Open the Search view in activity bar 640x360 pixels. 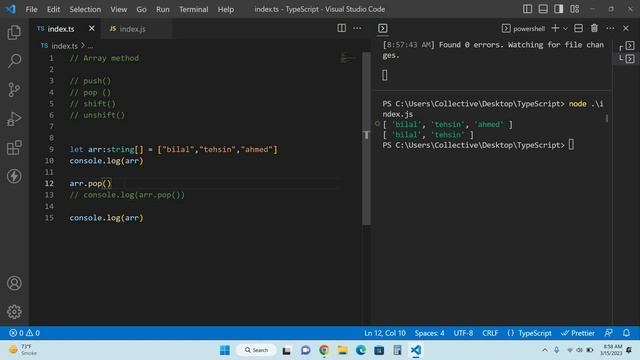point(14,61)
